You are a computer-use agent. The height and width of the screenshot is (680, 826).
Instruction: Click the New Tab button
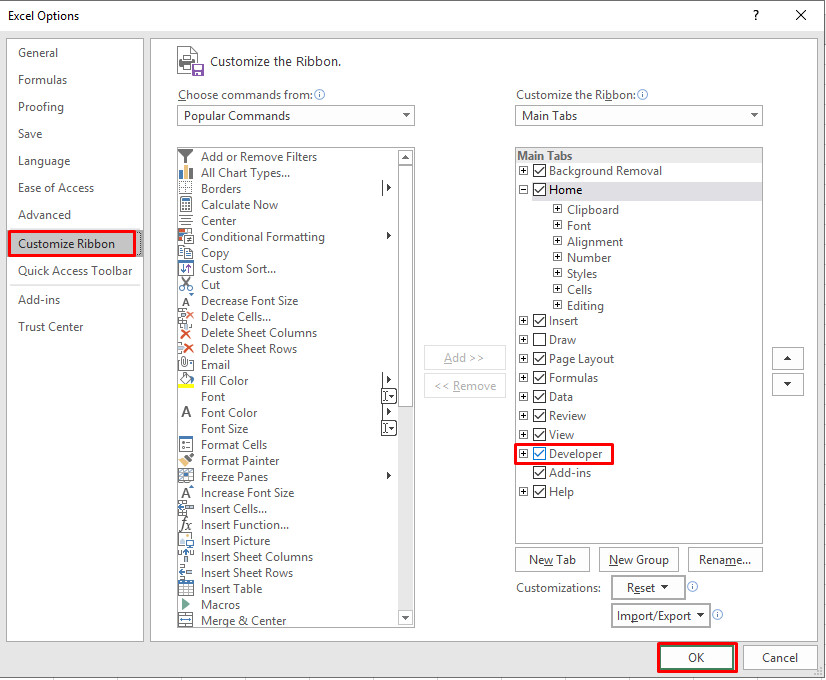pyautogui.click(x=552, y=559)
